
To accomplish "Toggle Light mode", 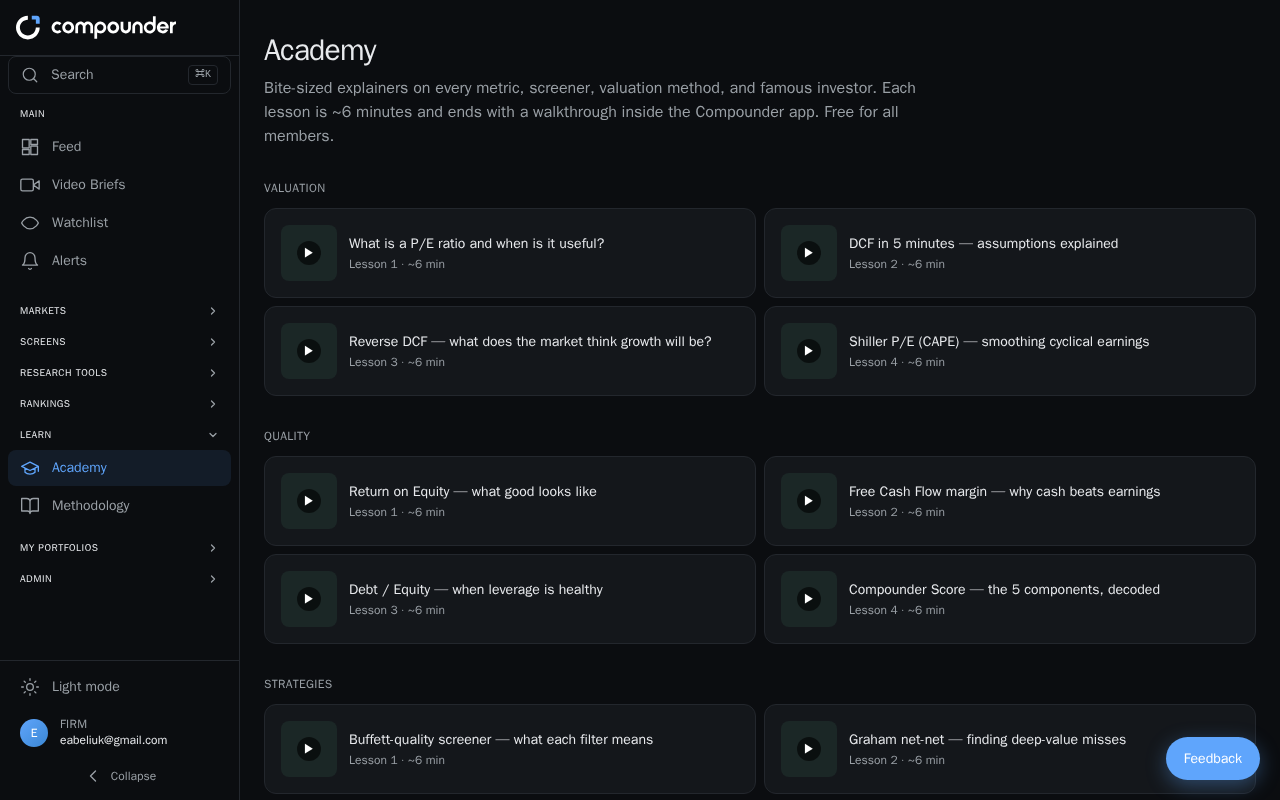I will (x=119, y=687).
